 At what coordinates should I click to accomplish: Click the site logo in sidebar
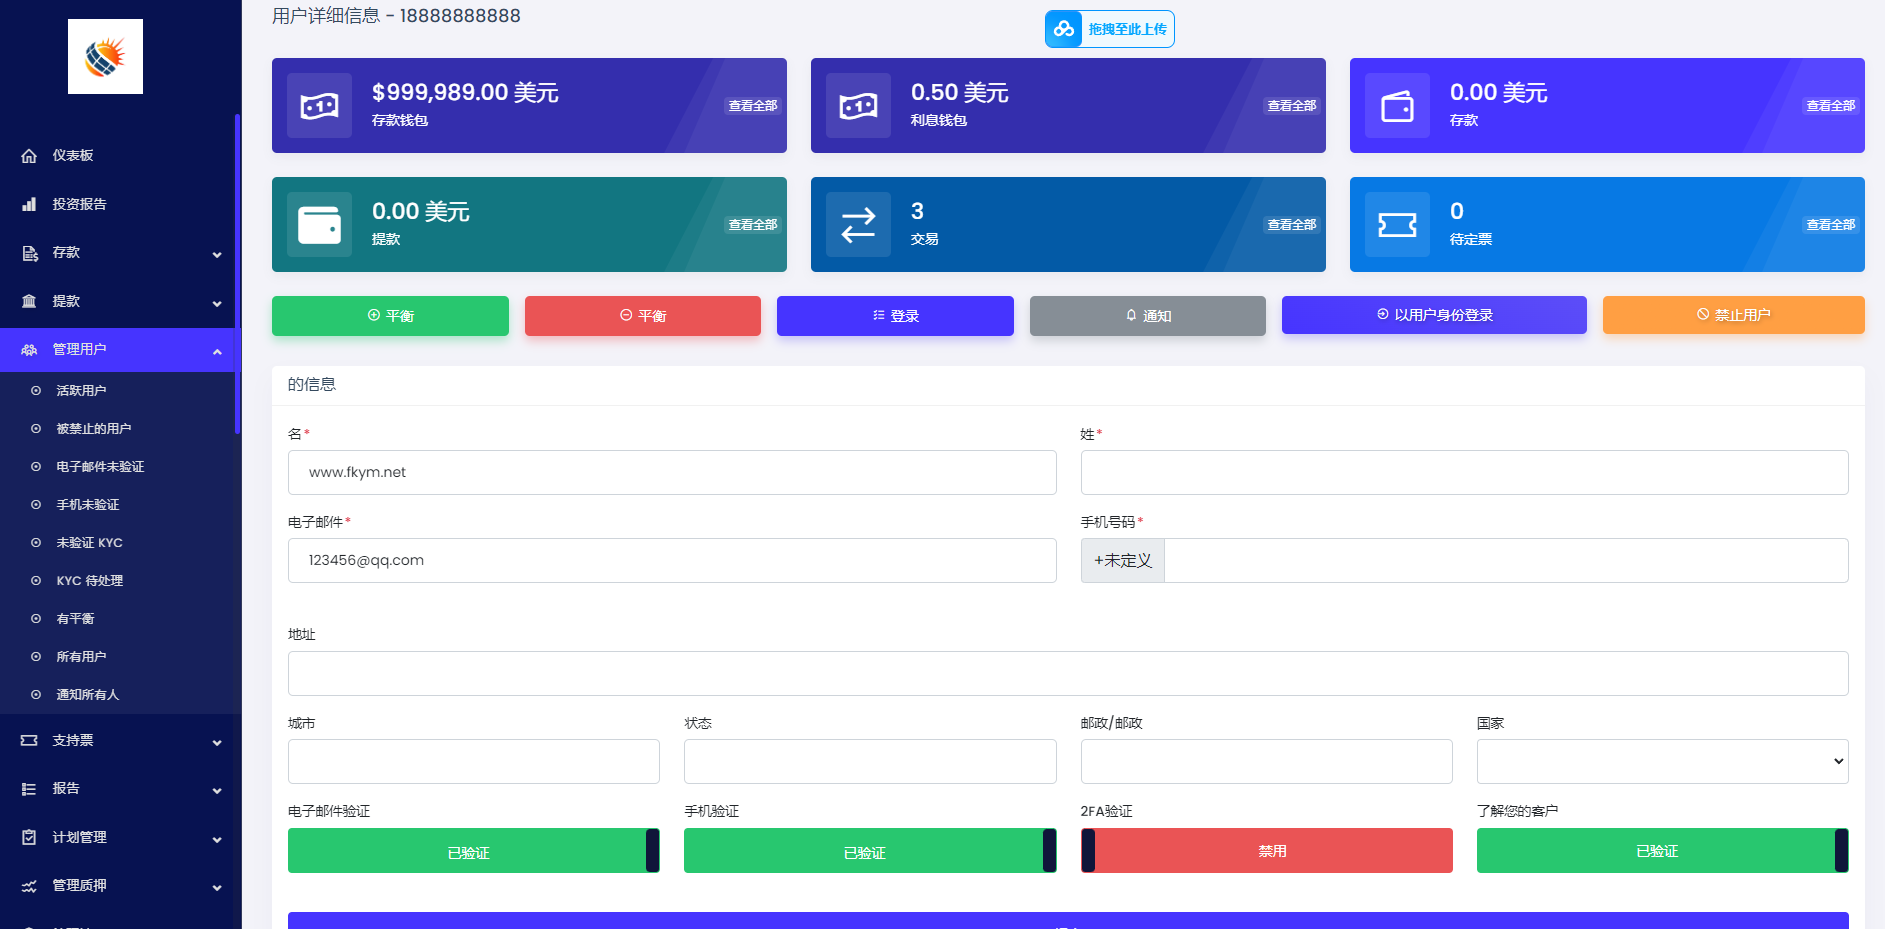[x=105, y=57]
